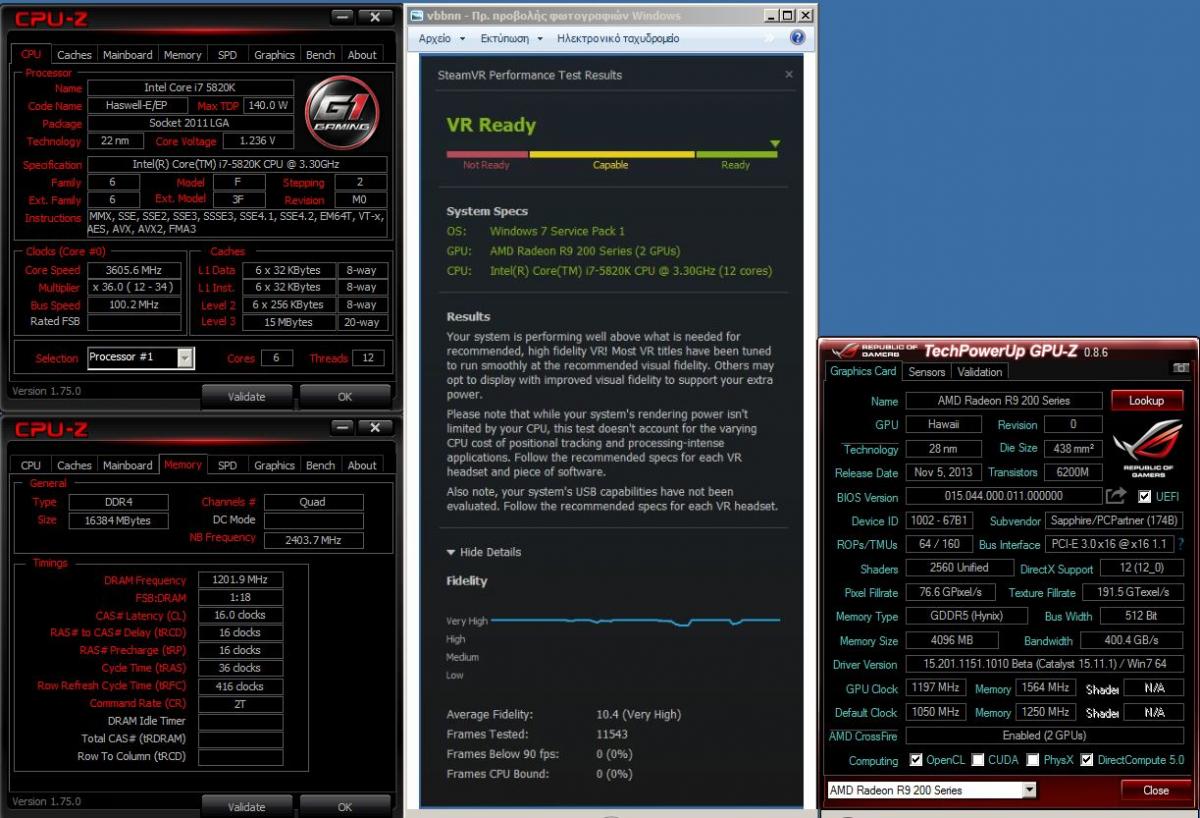This screenshot has height=818, width=1200.
Task: Toggle the DirectCompute 5.0 checkbox
Action: click(1087, 760)
